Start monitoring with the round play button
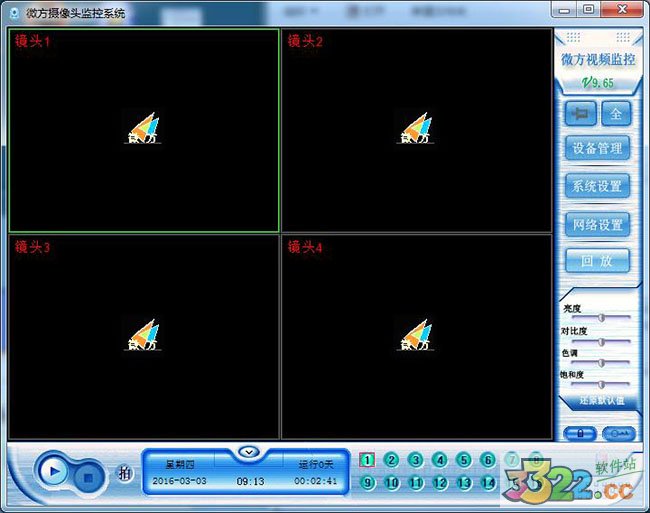The image size is (650, 513). [54, 471]
